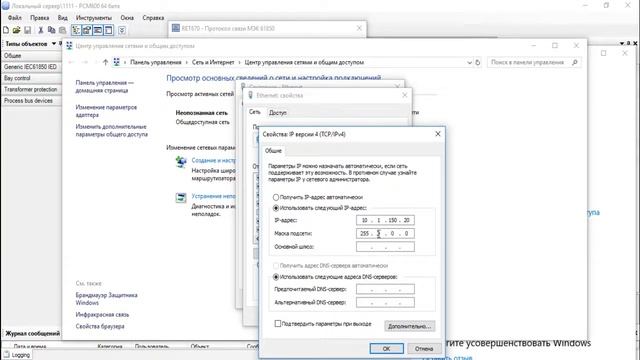640x360 pixels.
Task: Click Дополнительно button
Action: pyautogui.click(x=409, y=326)
